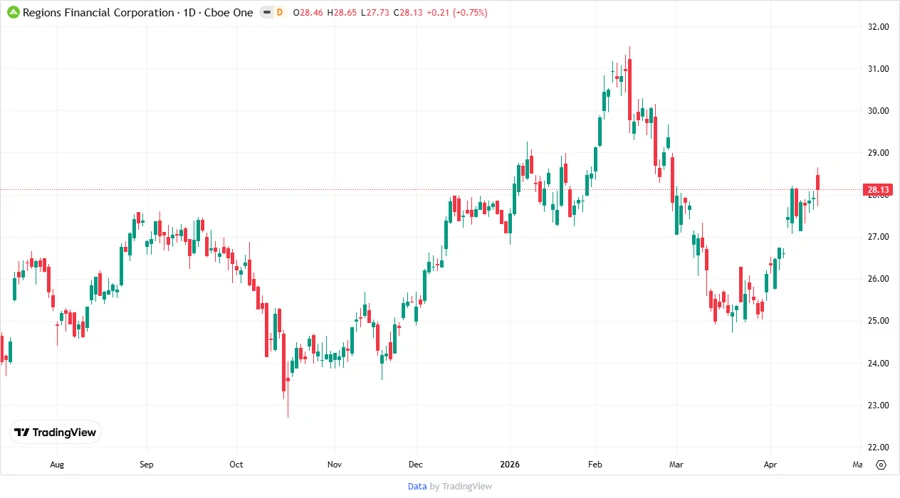Screen dimensions: 900x498
Task: Click the dash market status icon
Action: [x=267, y=12]
